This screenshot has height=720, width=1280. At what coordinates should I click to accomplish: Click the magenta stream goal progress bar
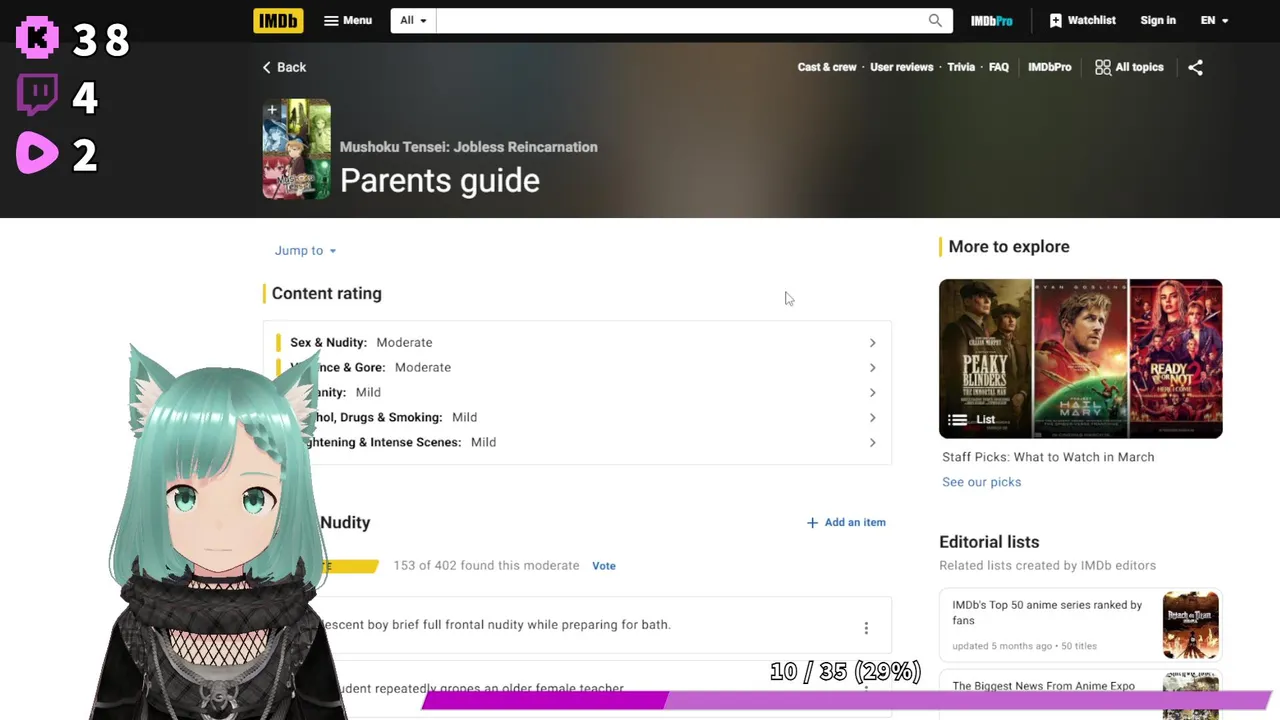coord(845,701)
